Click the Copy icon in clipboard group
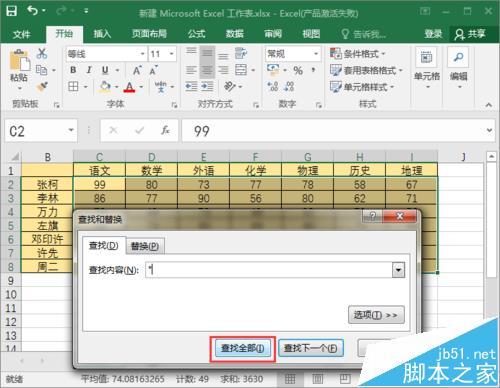Image resolution: width=500 pixels, height=388 pixels. [x=41, y=70]
